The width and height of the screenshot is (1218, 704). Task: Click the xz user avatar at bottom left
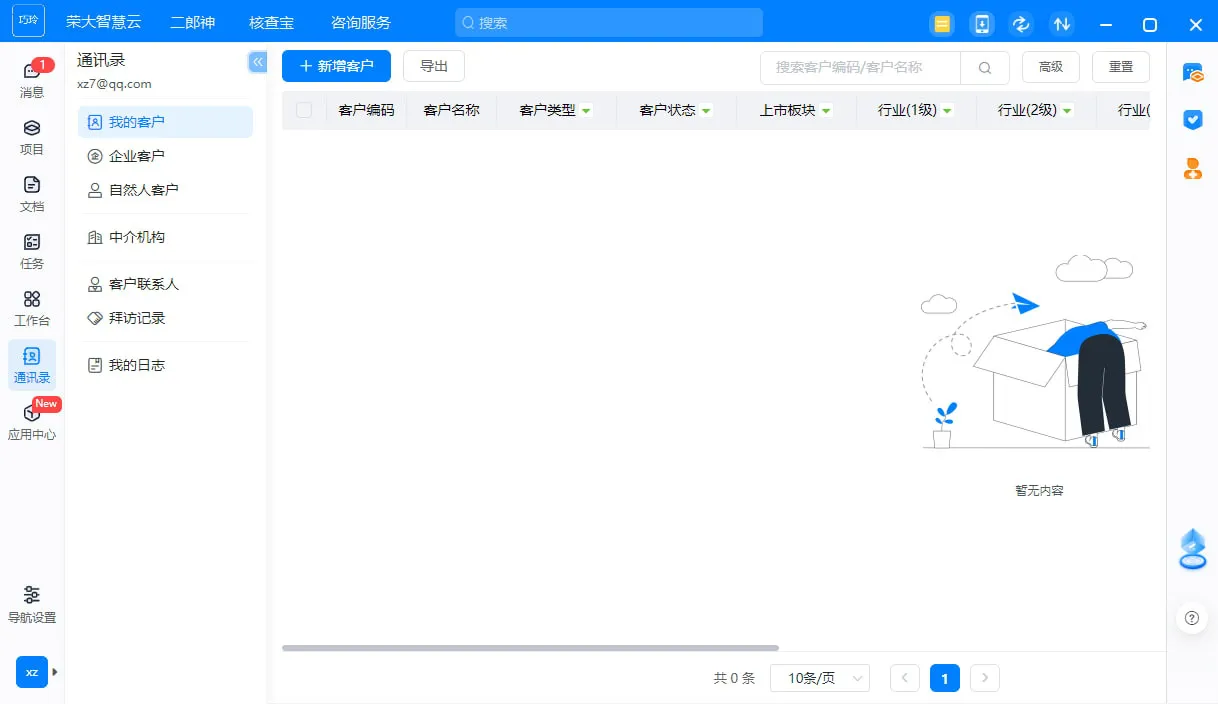(31, 672)
